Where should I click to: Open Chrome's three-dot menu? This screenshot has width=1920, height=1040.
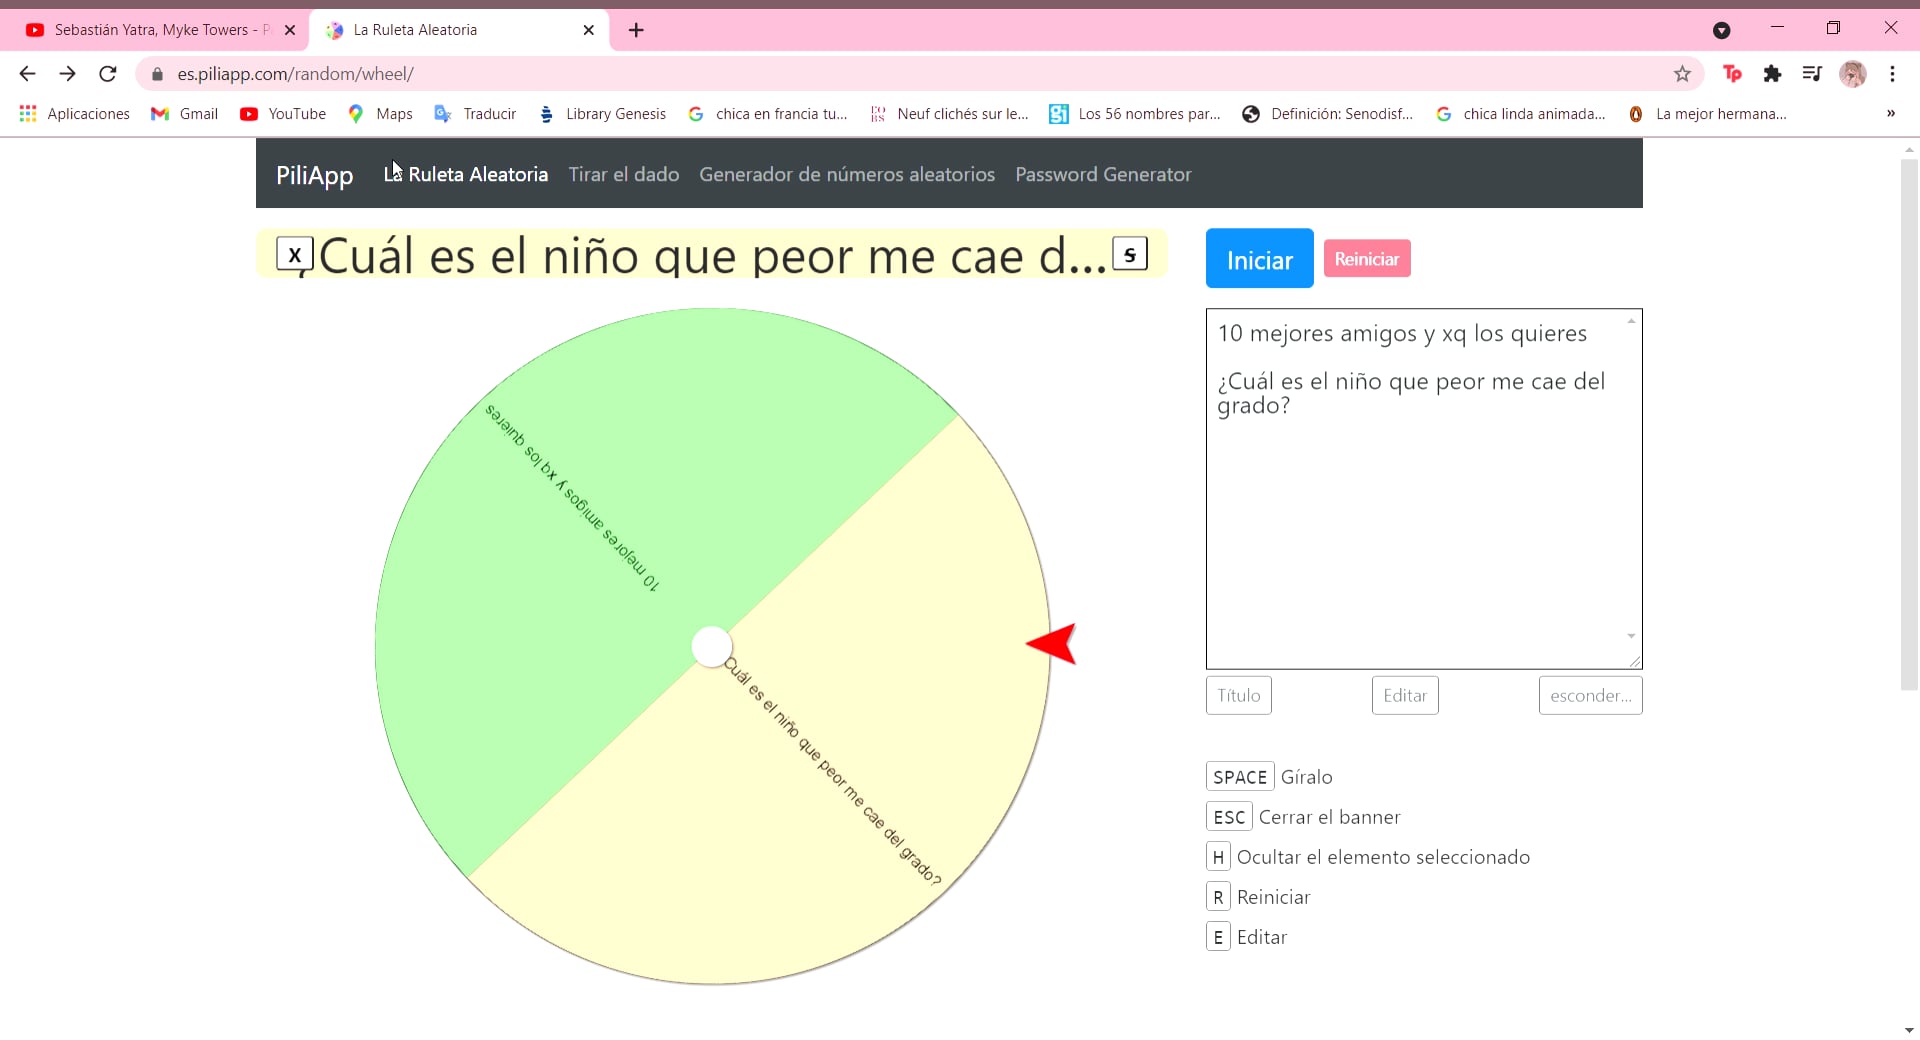pyautogui.click(x=1892, y=73)
